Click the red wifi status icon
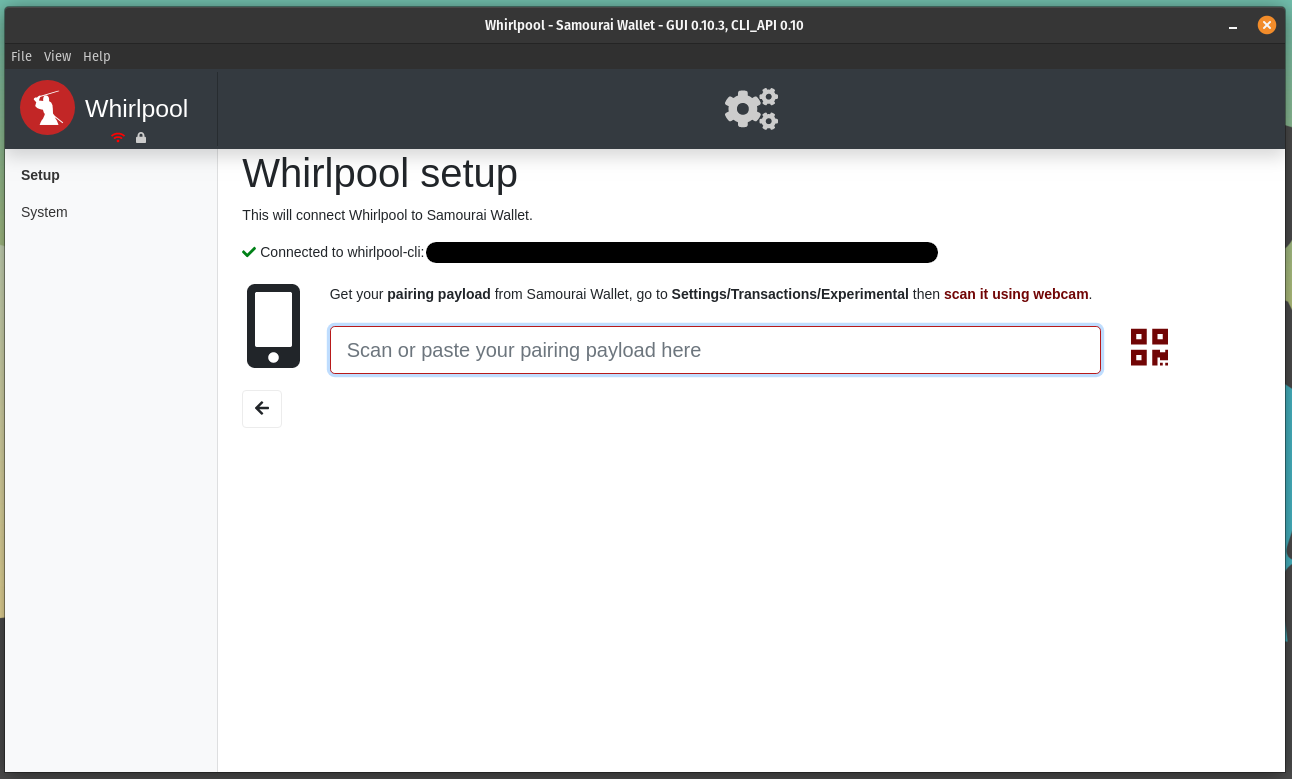This screenshot has height=779, width=1292. coord(118,137)
